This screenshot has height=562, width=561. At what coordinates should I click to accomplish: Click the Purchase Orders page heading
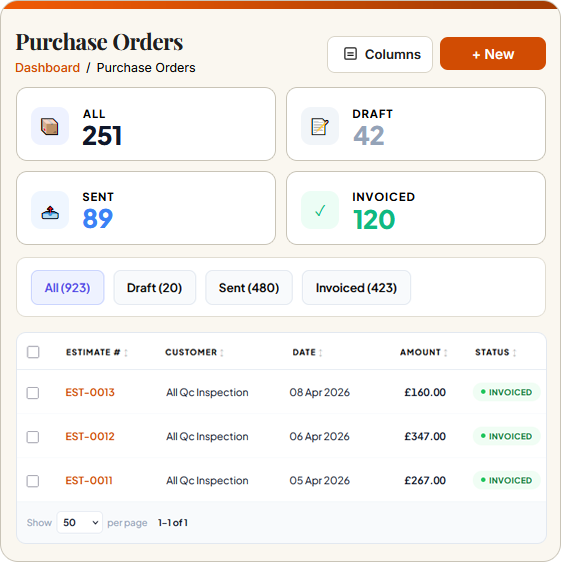(99, 42)
